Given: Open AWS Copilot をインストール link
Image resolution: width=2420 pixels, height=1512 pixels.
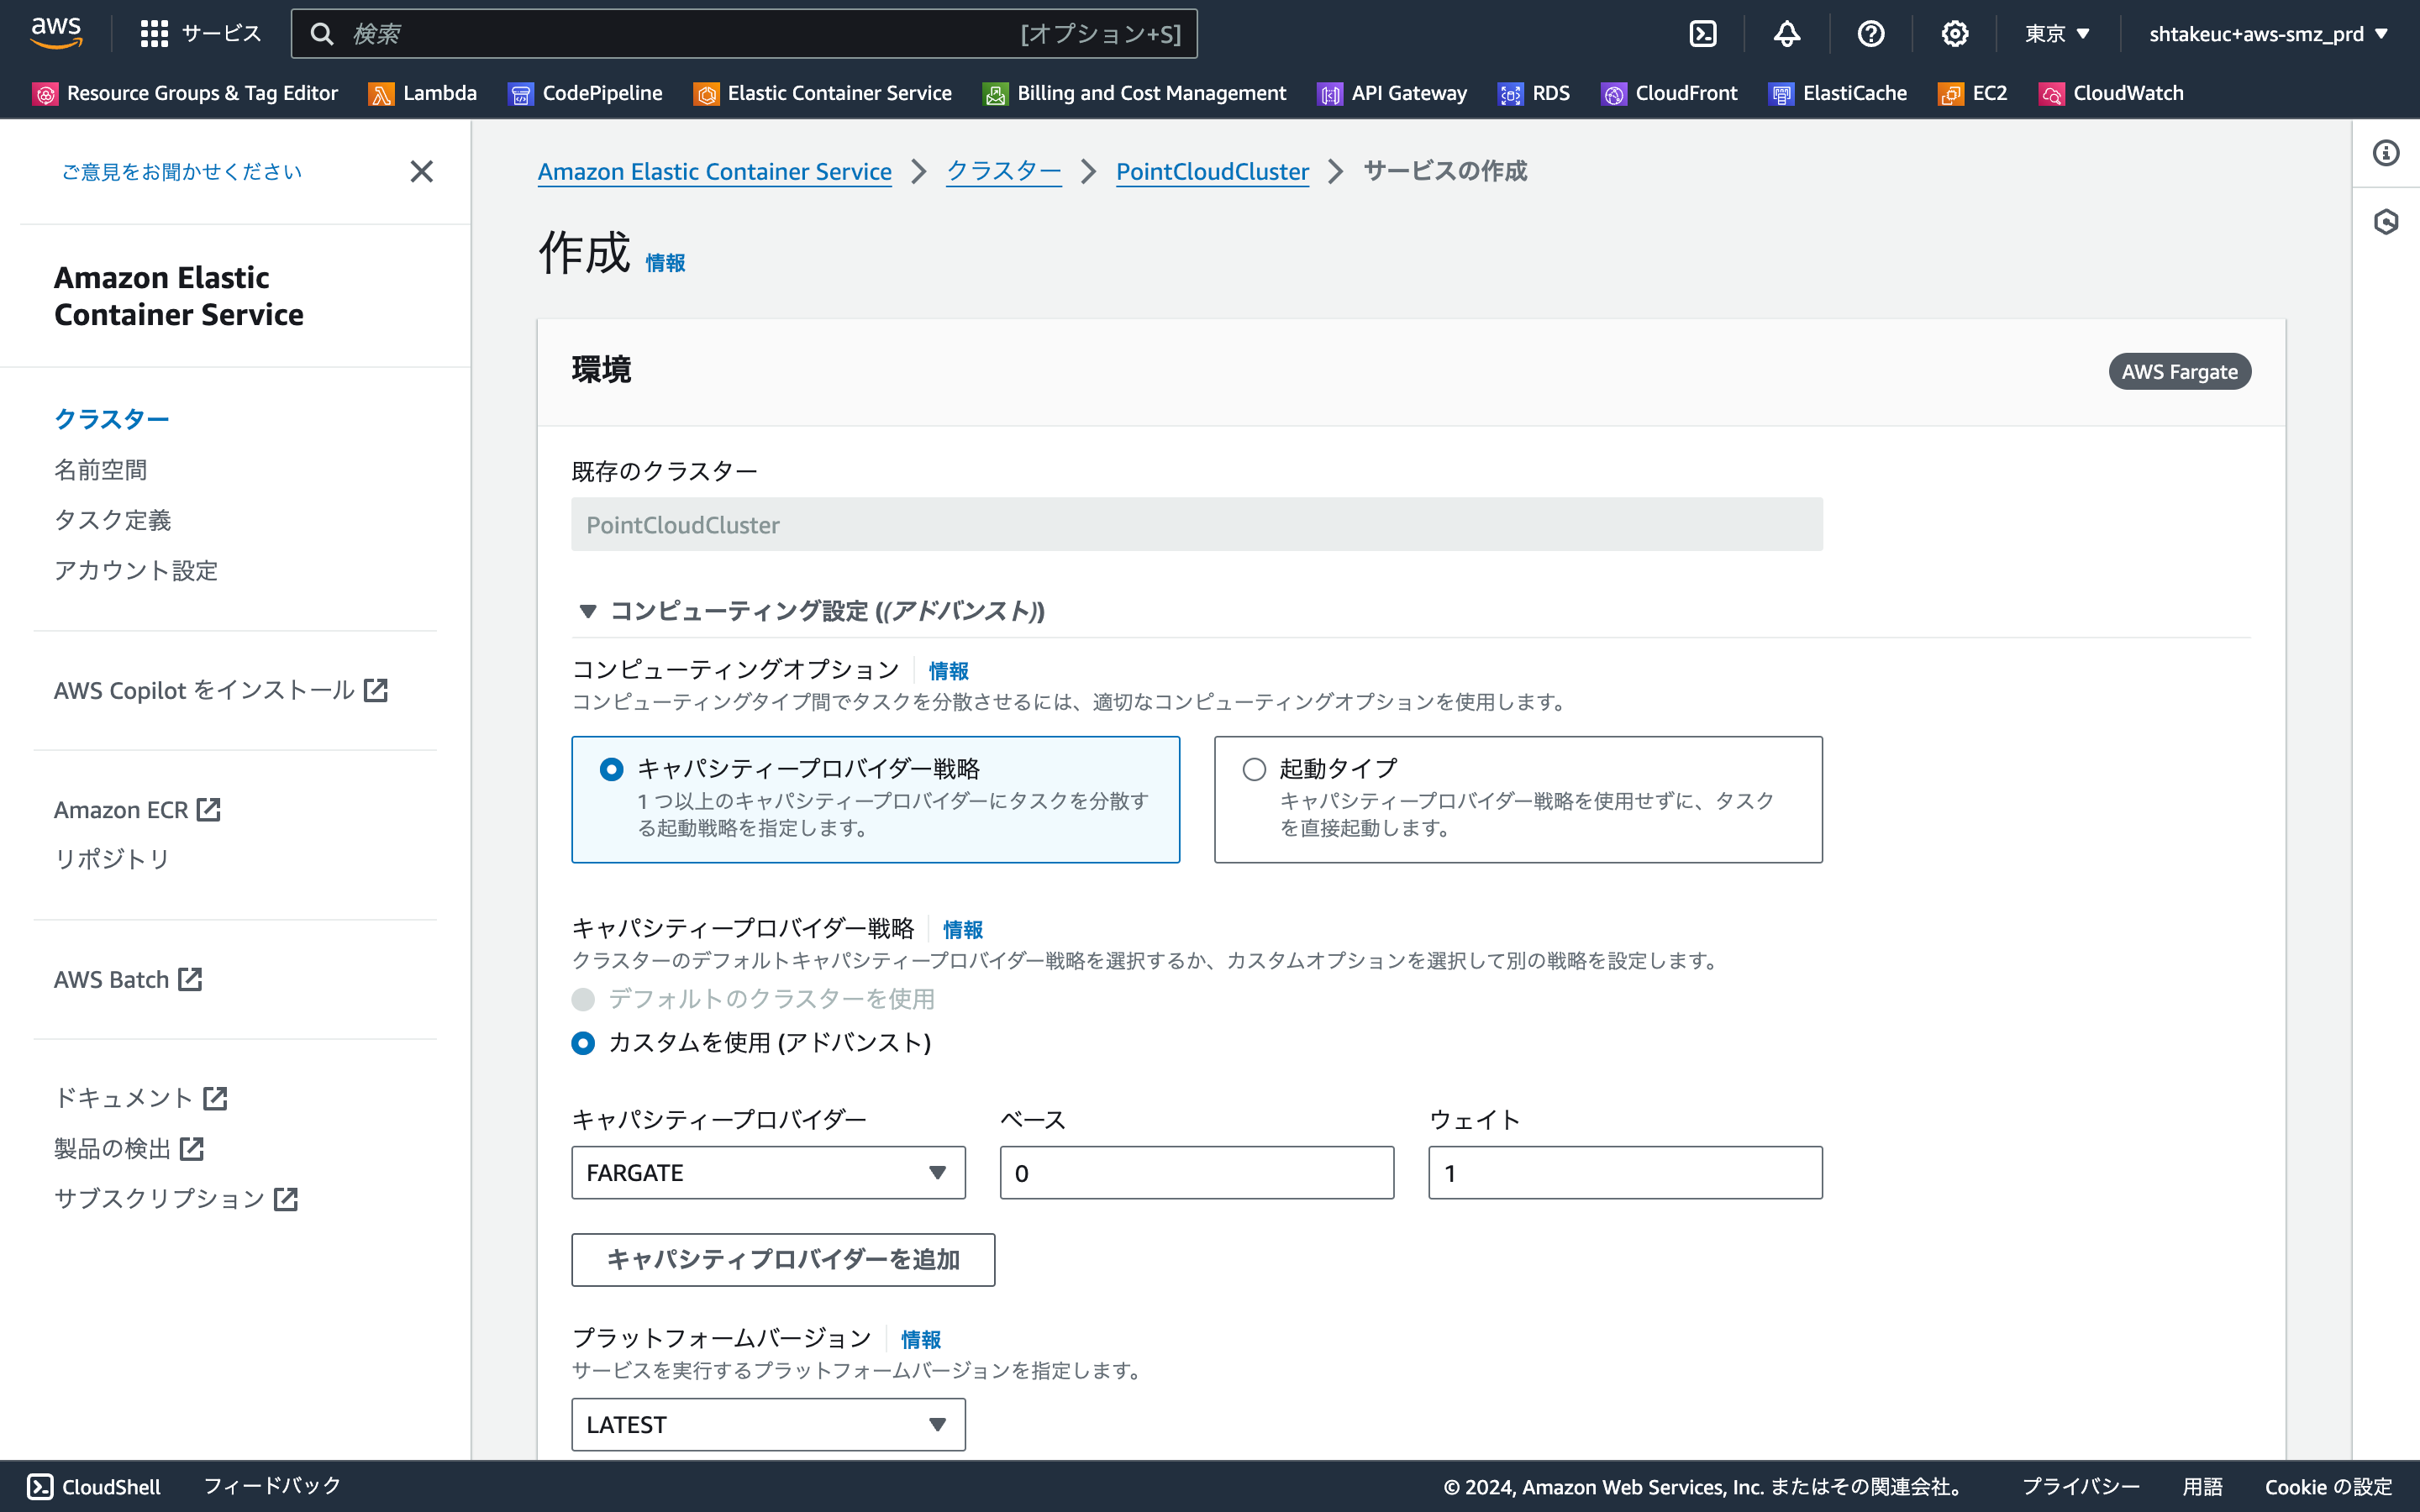Looking at the screenshot, I should (221, 690).
